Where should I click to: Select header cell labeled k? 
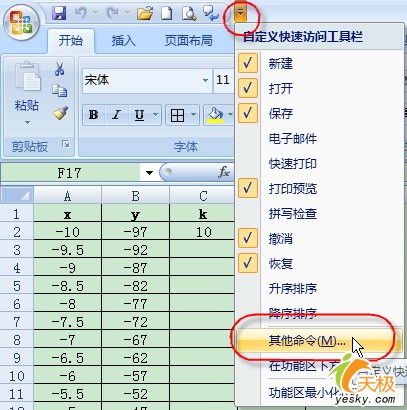tap(203, 214)
